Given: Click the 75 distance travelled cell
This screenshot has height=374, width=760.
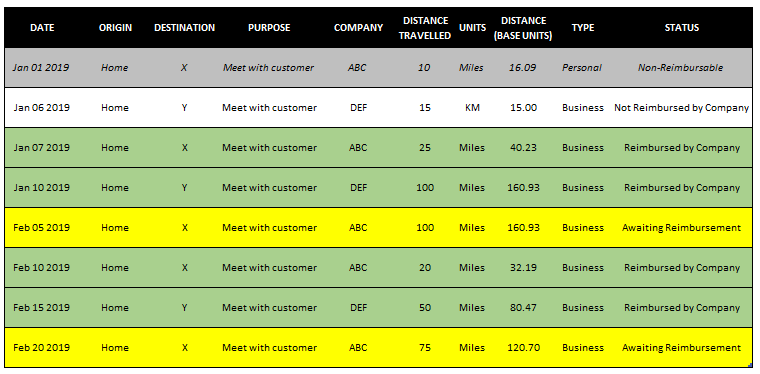Looking at the screenshot, I should click(x=425, y=347).
